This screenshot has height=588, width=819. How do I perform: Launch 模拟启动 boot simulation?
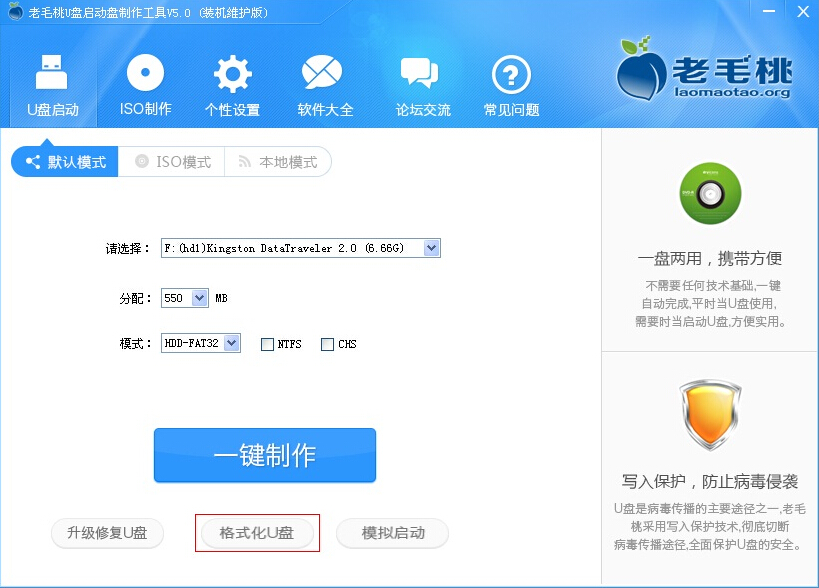tap(391, 534)
